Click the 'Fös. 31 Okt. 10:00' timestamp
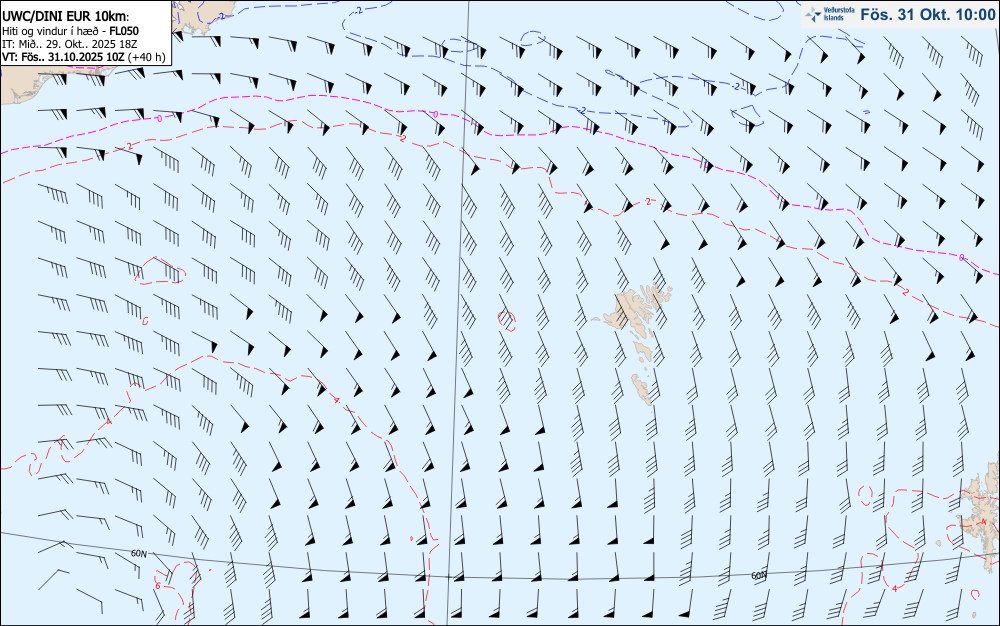1000x626 pixels. pyautogui.click(x=927, y=14)
